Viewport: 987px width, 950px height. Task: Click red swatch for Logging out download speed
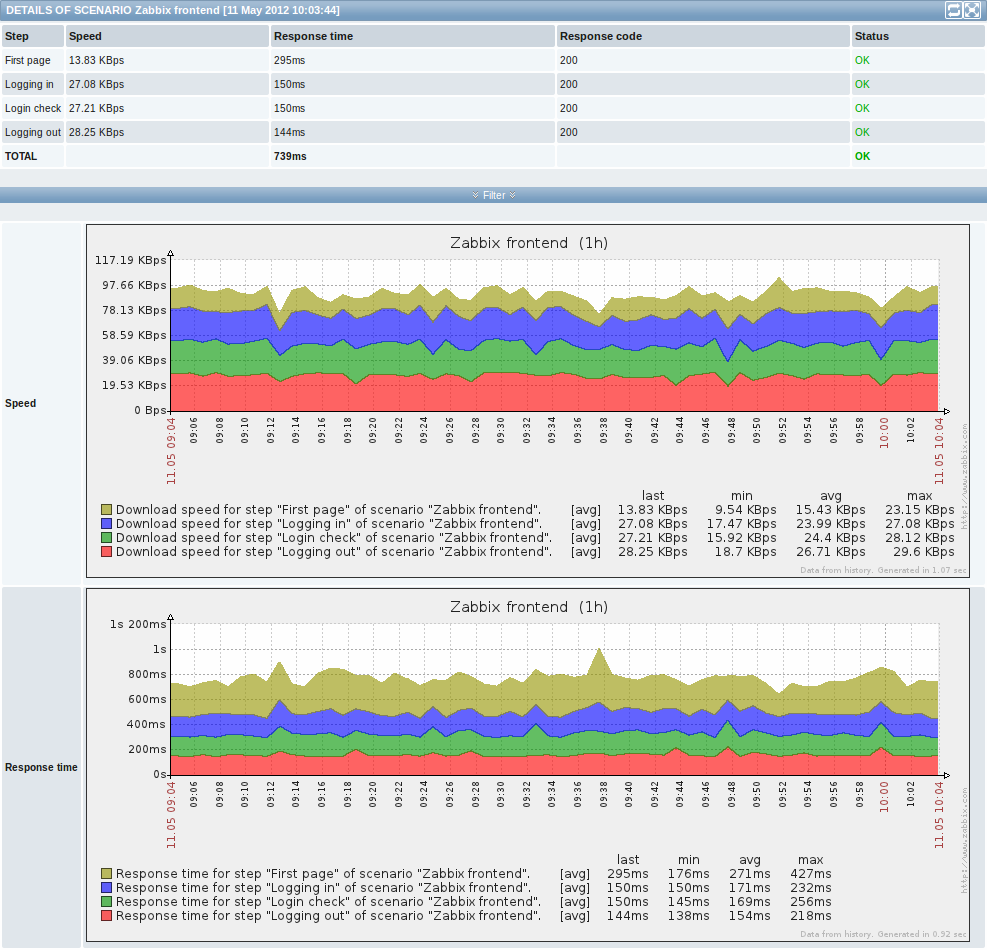[x=106, y=551]
